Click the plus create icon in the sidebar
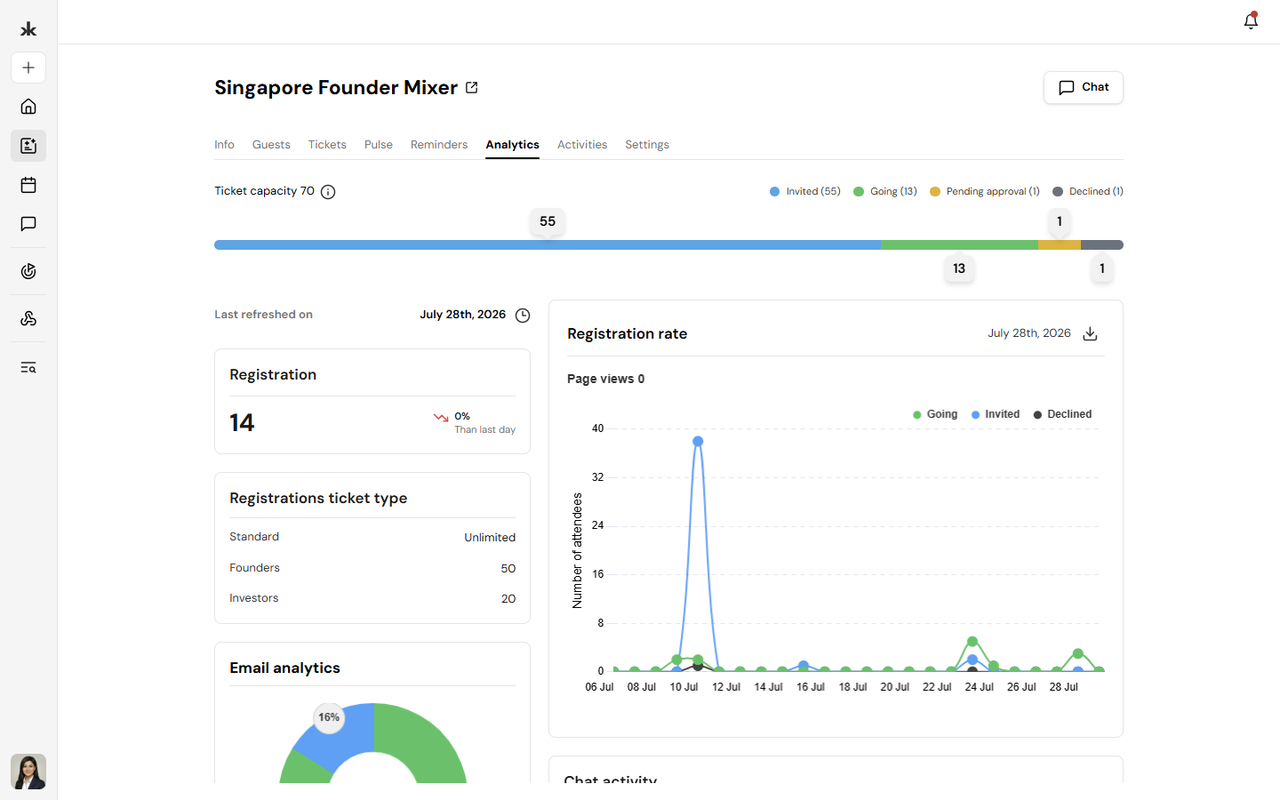Viewport: 1280px width, 800px height. coord(28,68)
